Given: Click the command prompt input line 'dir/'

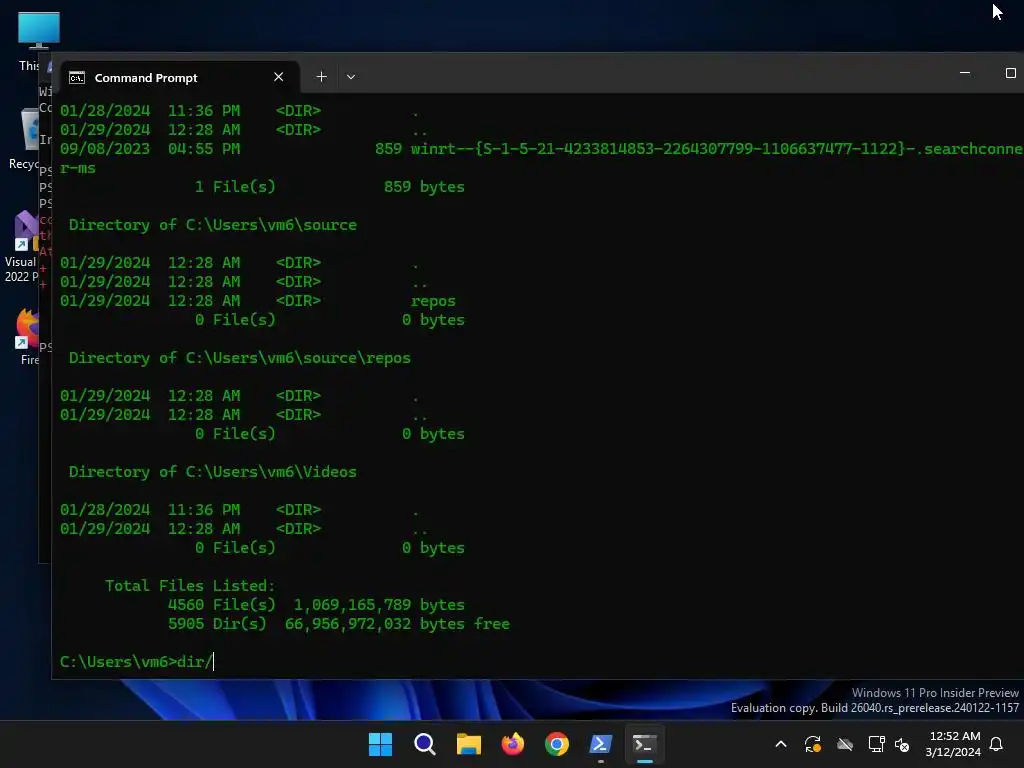Looking at the screenshot, I should pos(136,662).
